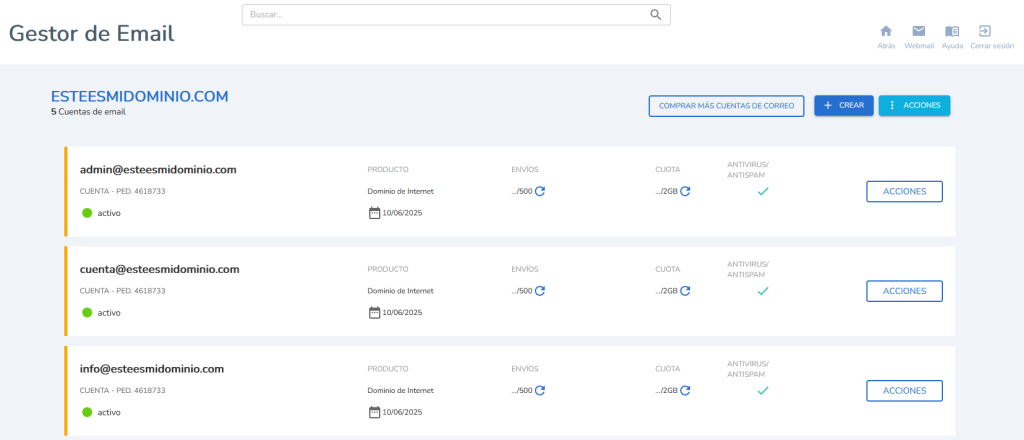Focus the Buscar search field
This screenshot has width=1024, height=440.
click(x=456, y=15)
